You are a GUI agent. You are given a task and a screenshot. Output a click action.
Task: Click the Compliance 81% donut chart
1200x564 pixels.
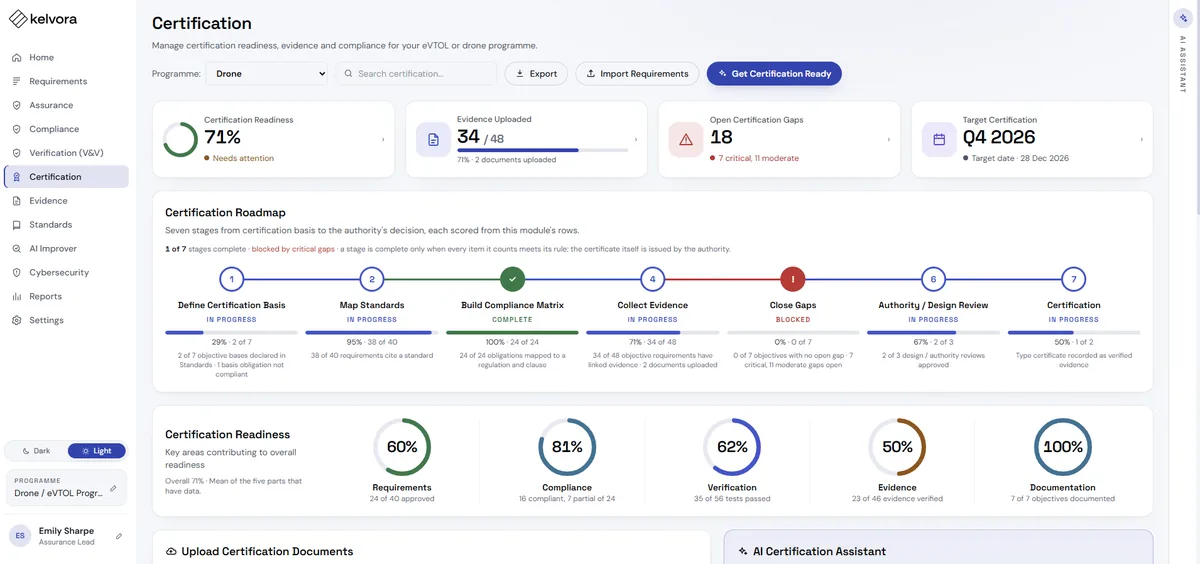click(567, 447)
